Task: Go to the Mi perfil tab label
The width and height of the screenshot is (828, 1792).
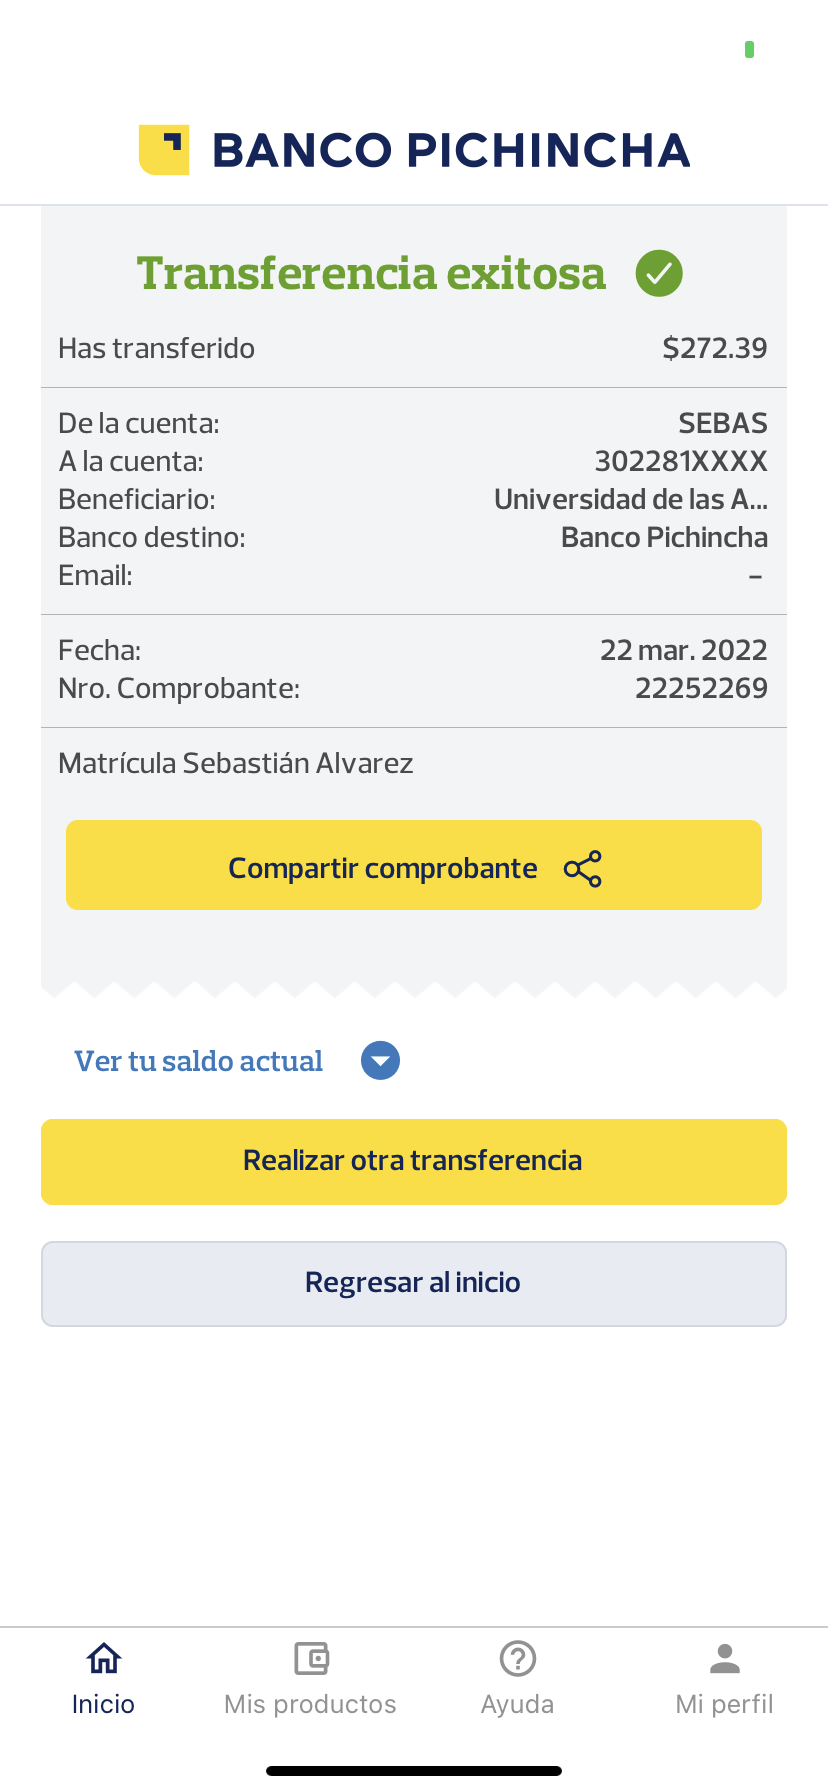Action: point(725,1704)
